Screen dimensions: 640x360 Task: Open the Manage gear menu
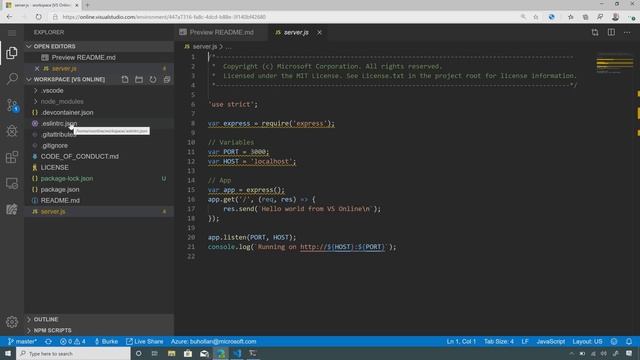tap(12, 322)
